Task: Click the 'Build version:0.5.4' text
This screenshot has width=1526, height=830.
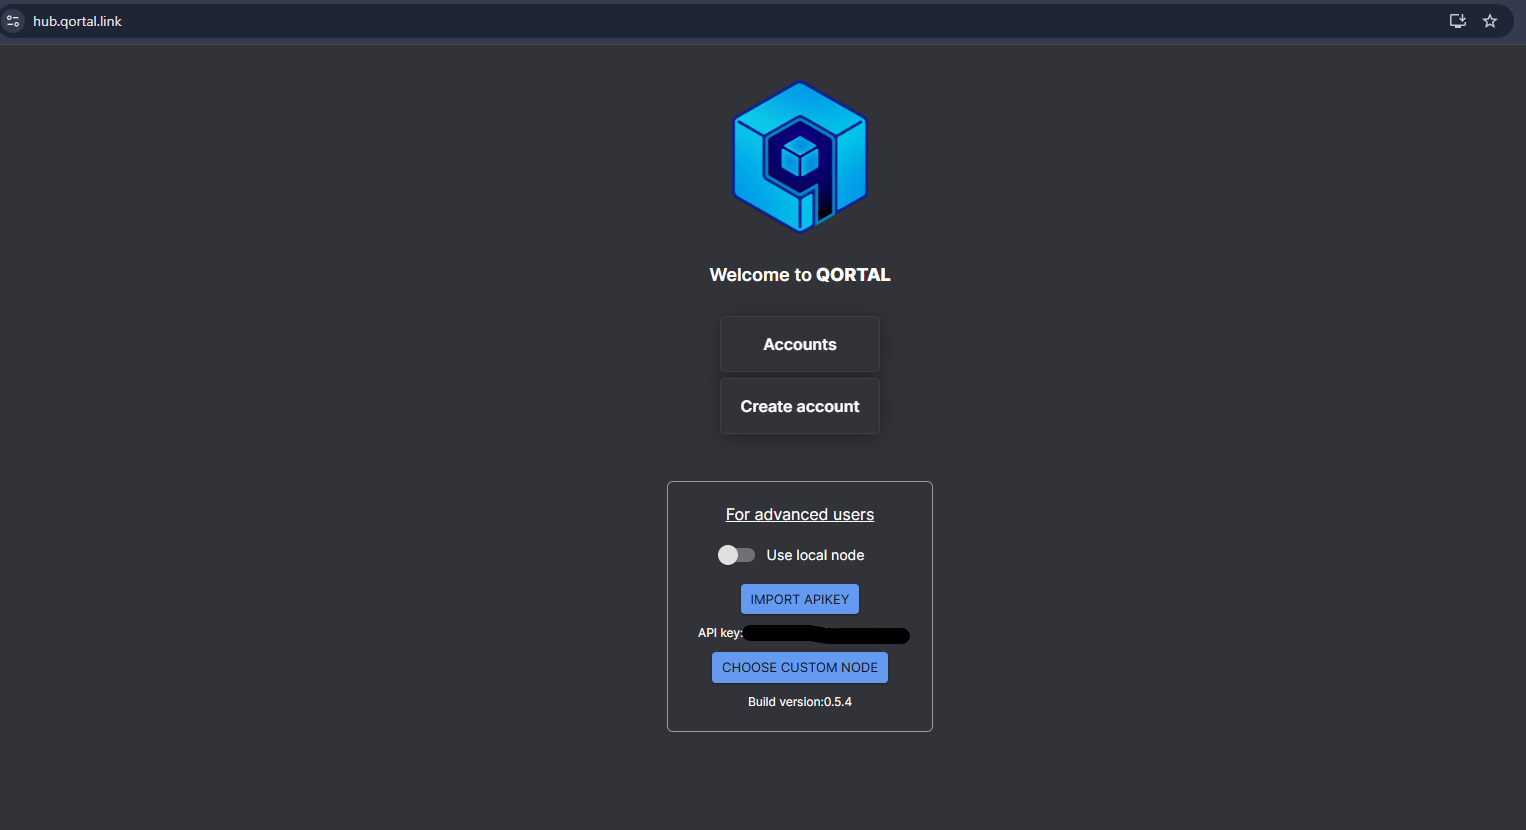Action: [x=800, y=702]
